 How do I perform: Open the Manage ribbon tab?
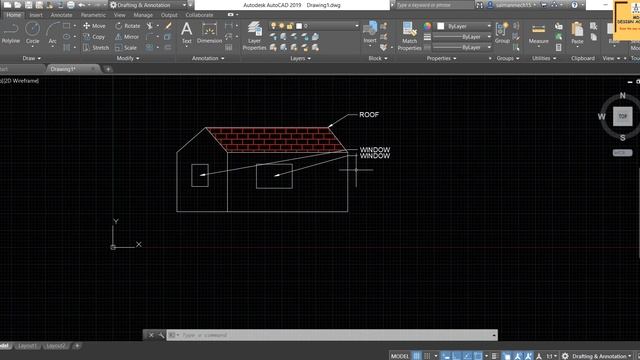click(x=143, y=15)
